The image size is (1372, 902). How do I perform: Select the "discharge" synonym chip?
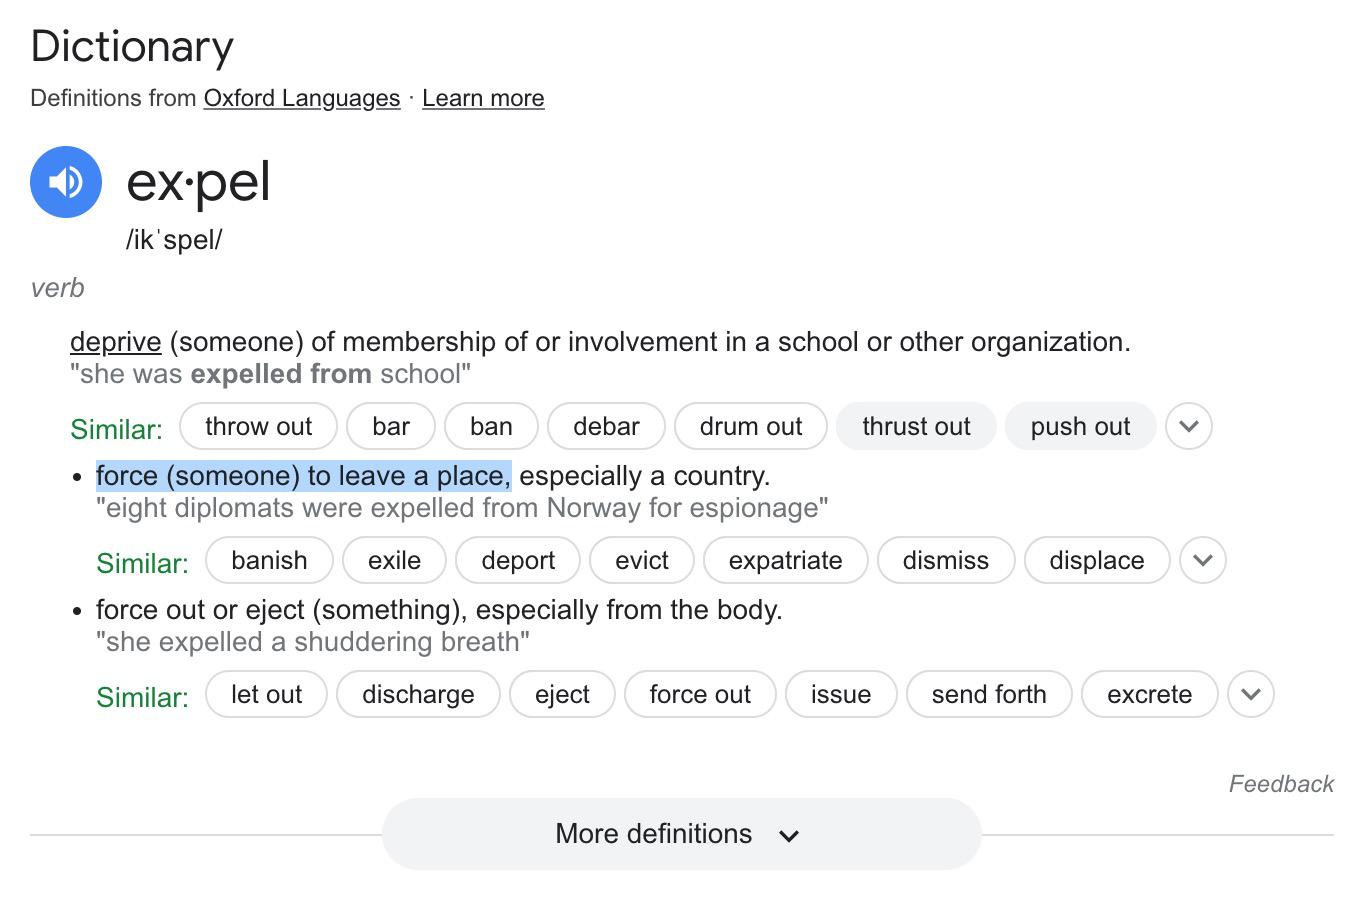click(x=418, y=694)
